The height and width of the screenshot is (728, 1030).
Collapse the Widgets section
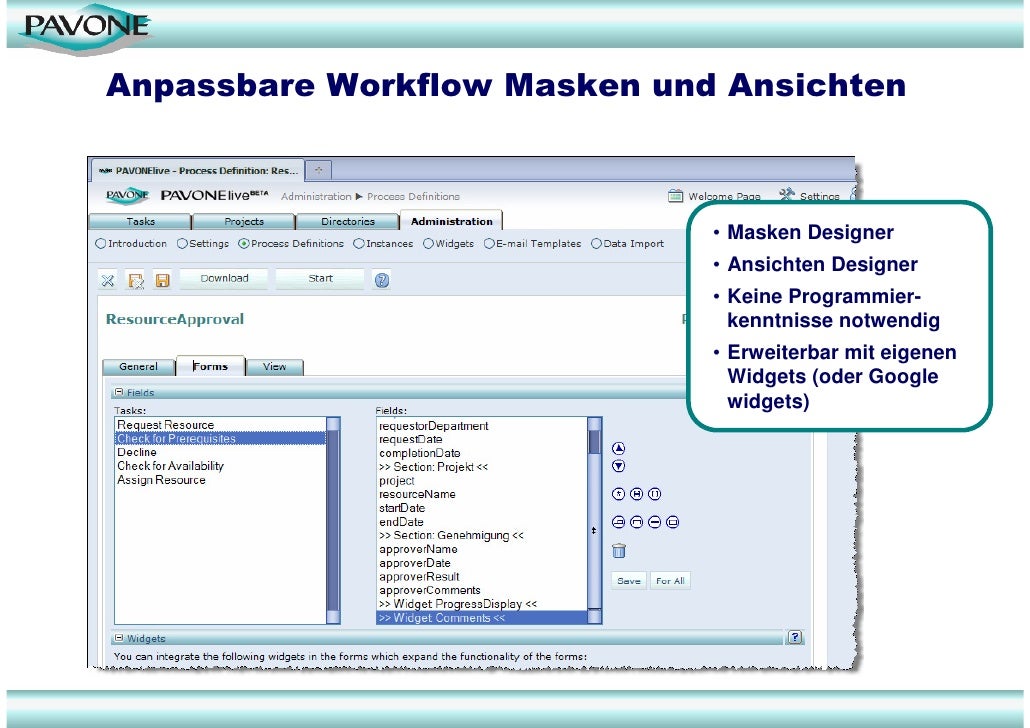[x=119, y=638]
